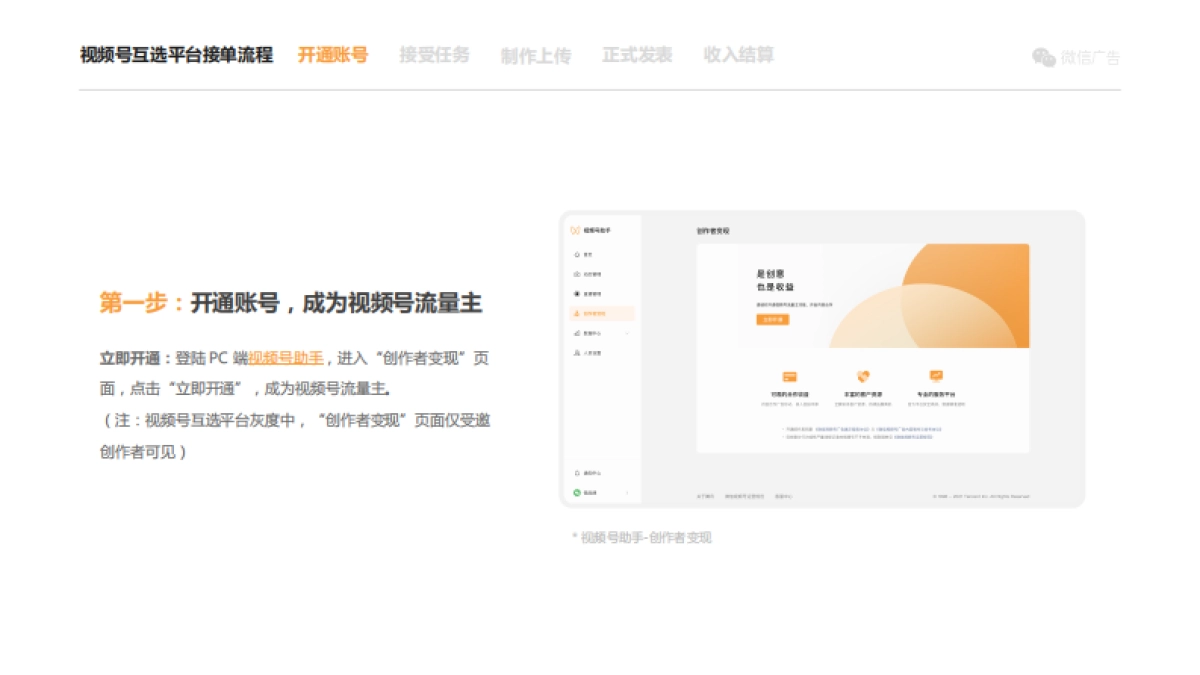Open 动态管理 via its camera sidebar icon
Screen dimensions: 1200x675
click(x=576, y=273)
